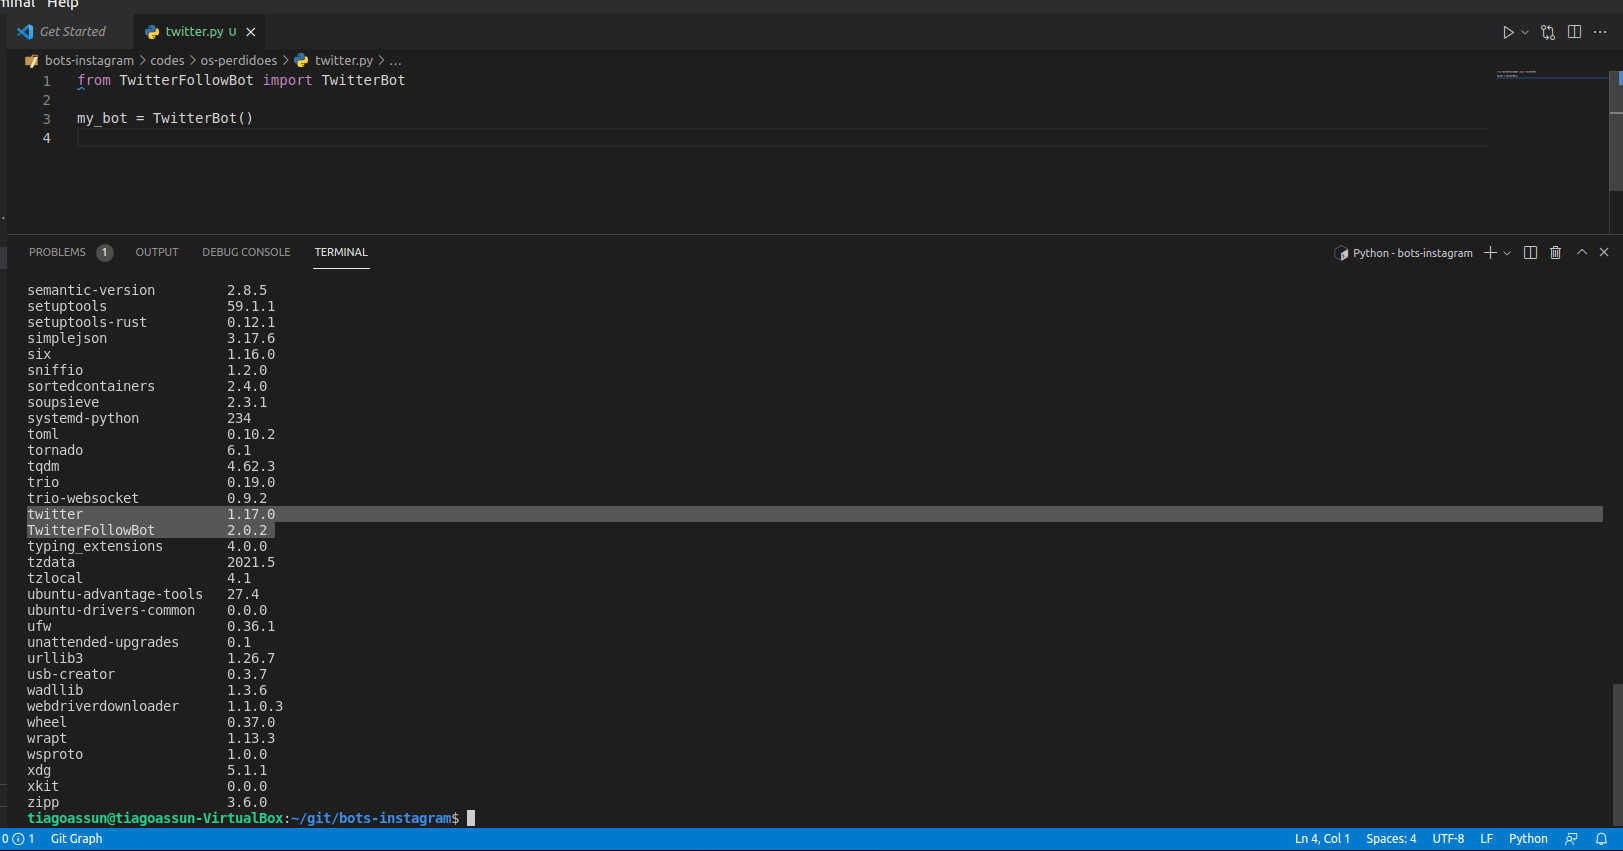Change file encoding UTF-8
The height and width of the screenshot is (851, 1623).
coord(1448,839)
